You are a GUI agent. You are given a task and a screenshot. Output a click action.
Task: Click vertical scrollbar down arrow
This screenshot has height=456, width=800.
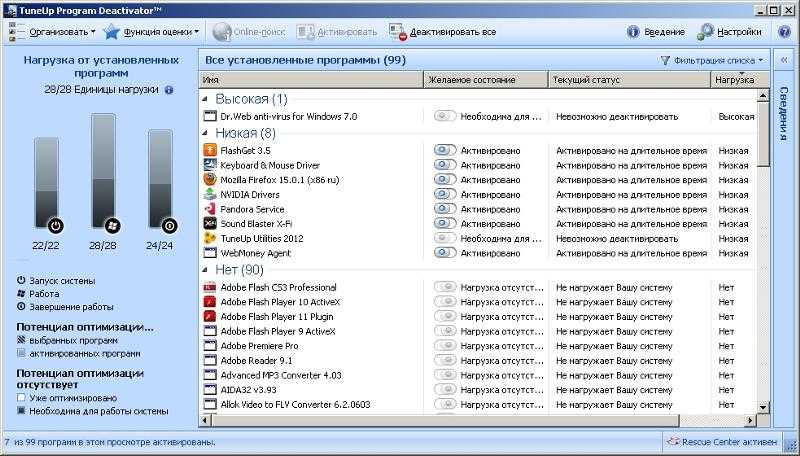pyautogui.click(x=763, y=407)
